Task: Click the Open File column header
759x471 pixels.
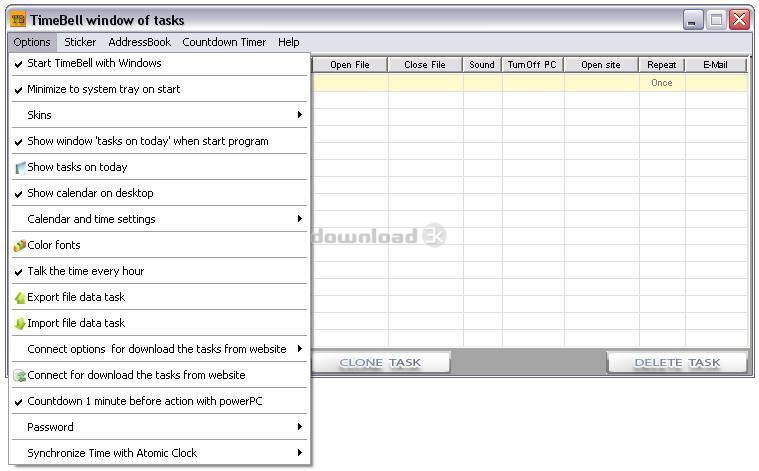Action: click(x=349, y=65)
